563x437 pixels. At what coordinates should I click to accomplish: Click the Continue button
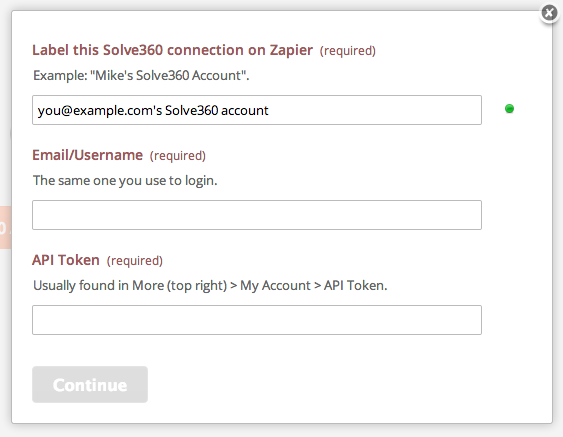(x=90, y=384)
